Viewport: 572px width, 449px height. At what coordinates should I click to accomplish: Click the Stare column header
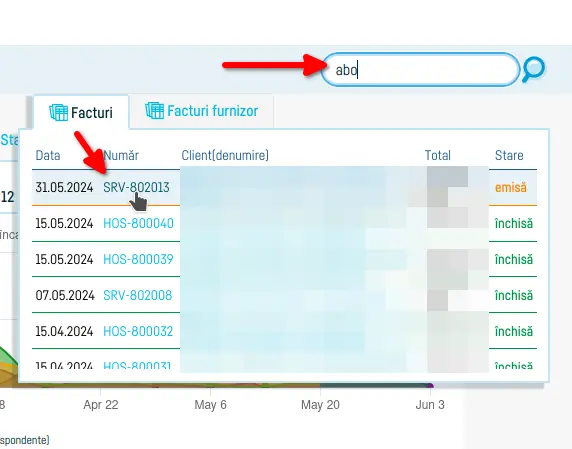[x=509, y=155]
